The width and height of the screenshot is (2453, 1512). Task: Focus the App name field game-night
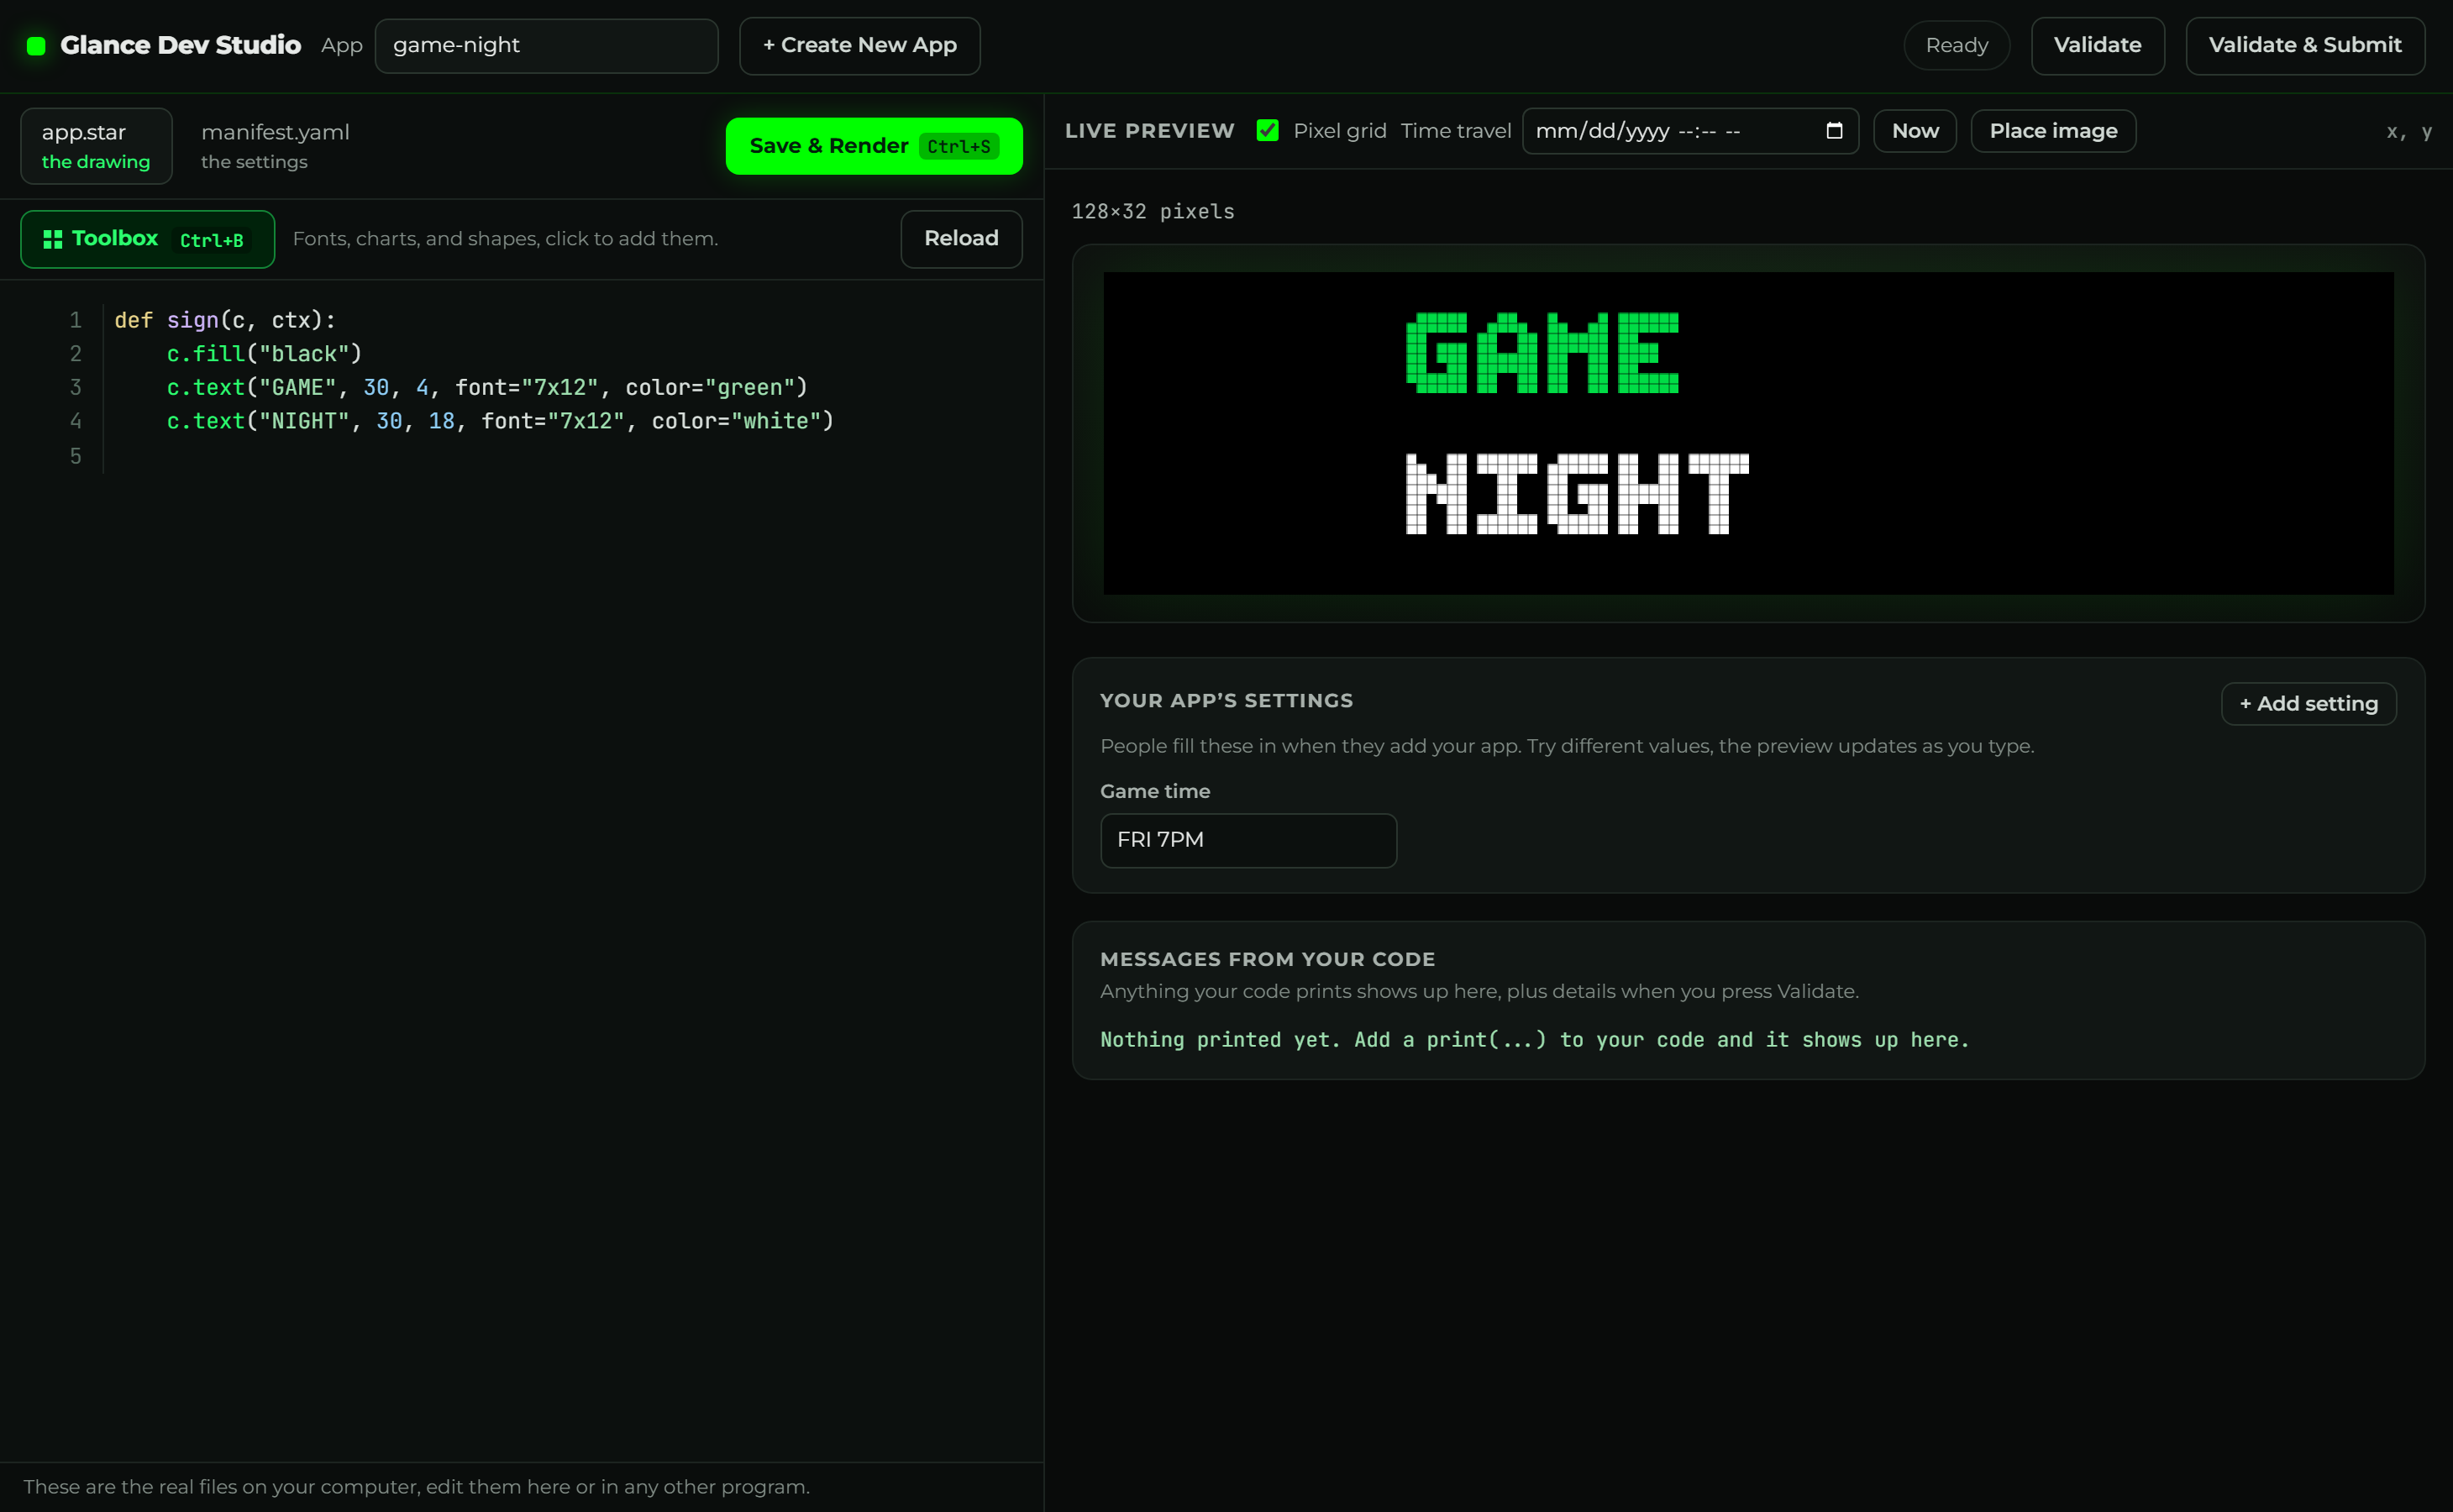[x=546, y=46]
